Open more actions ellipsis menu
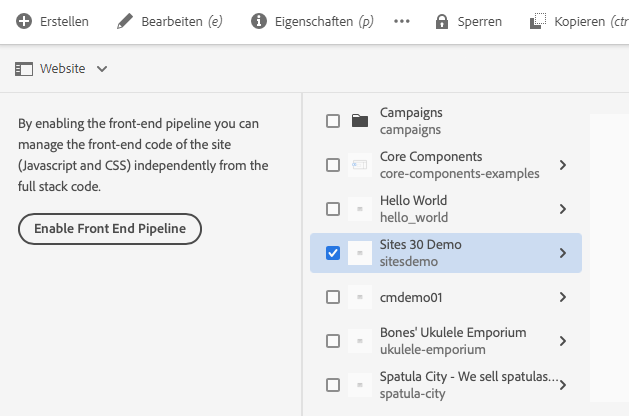 click(402, 21)
